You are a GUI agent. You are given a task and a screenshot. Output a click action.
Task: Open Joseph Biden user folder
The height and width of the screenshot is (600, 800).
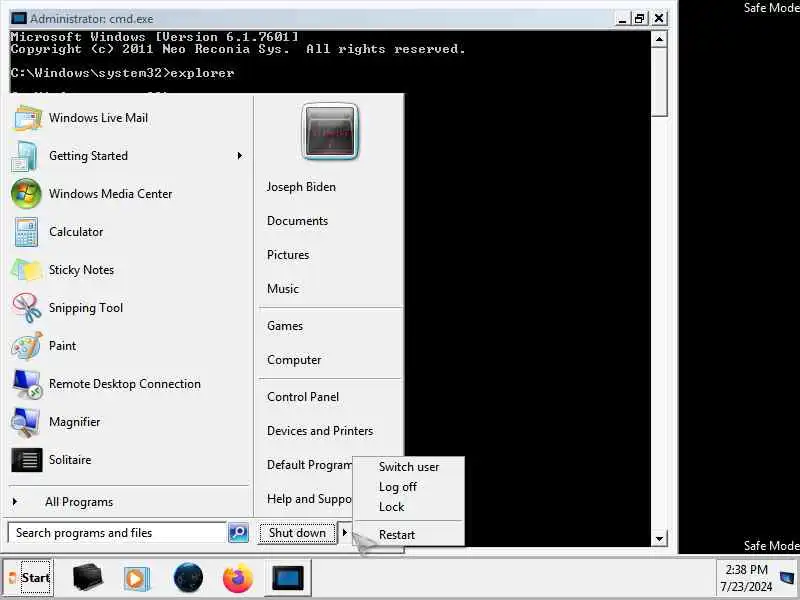click(x=301, y=187)
